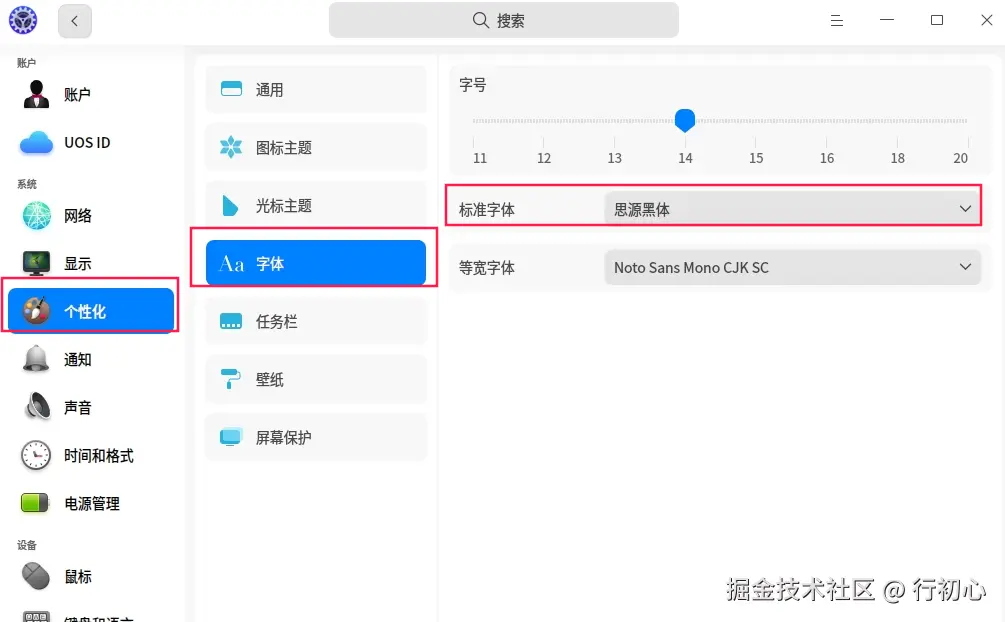The image size is (1005, 622).
Task: Click the Mouse icon in sidebar
Action: tap(37, 576)
